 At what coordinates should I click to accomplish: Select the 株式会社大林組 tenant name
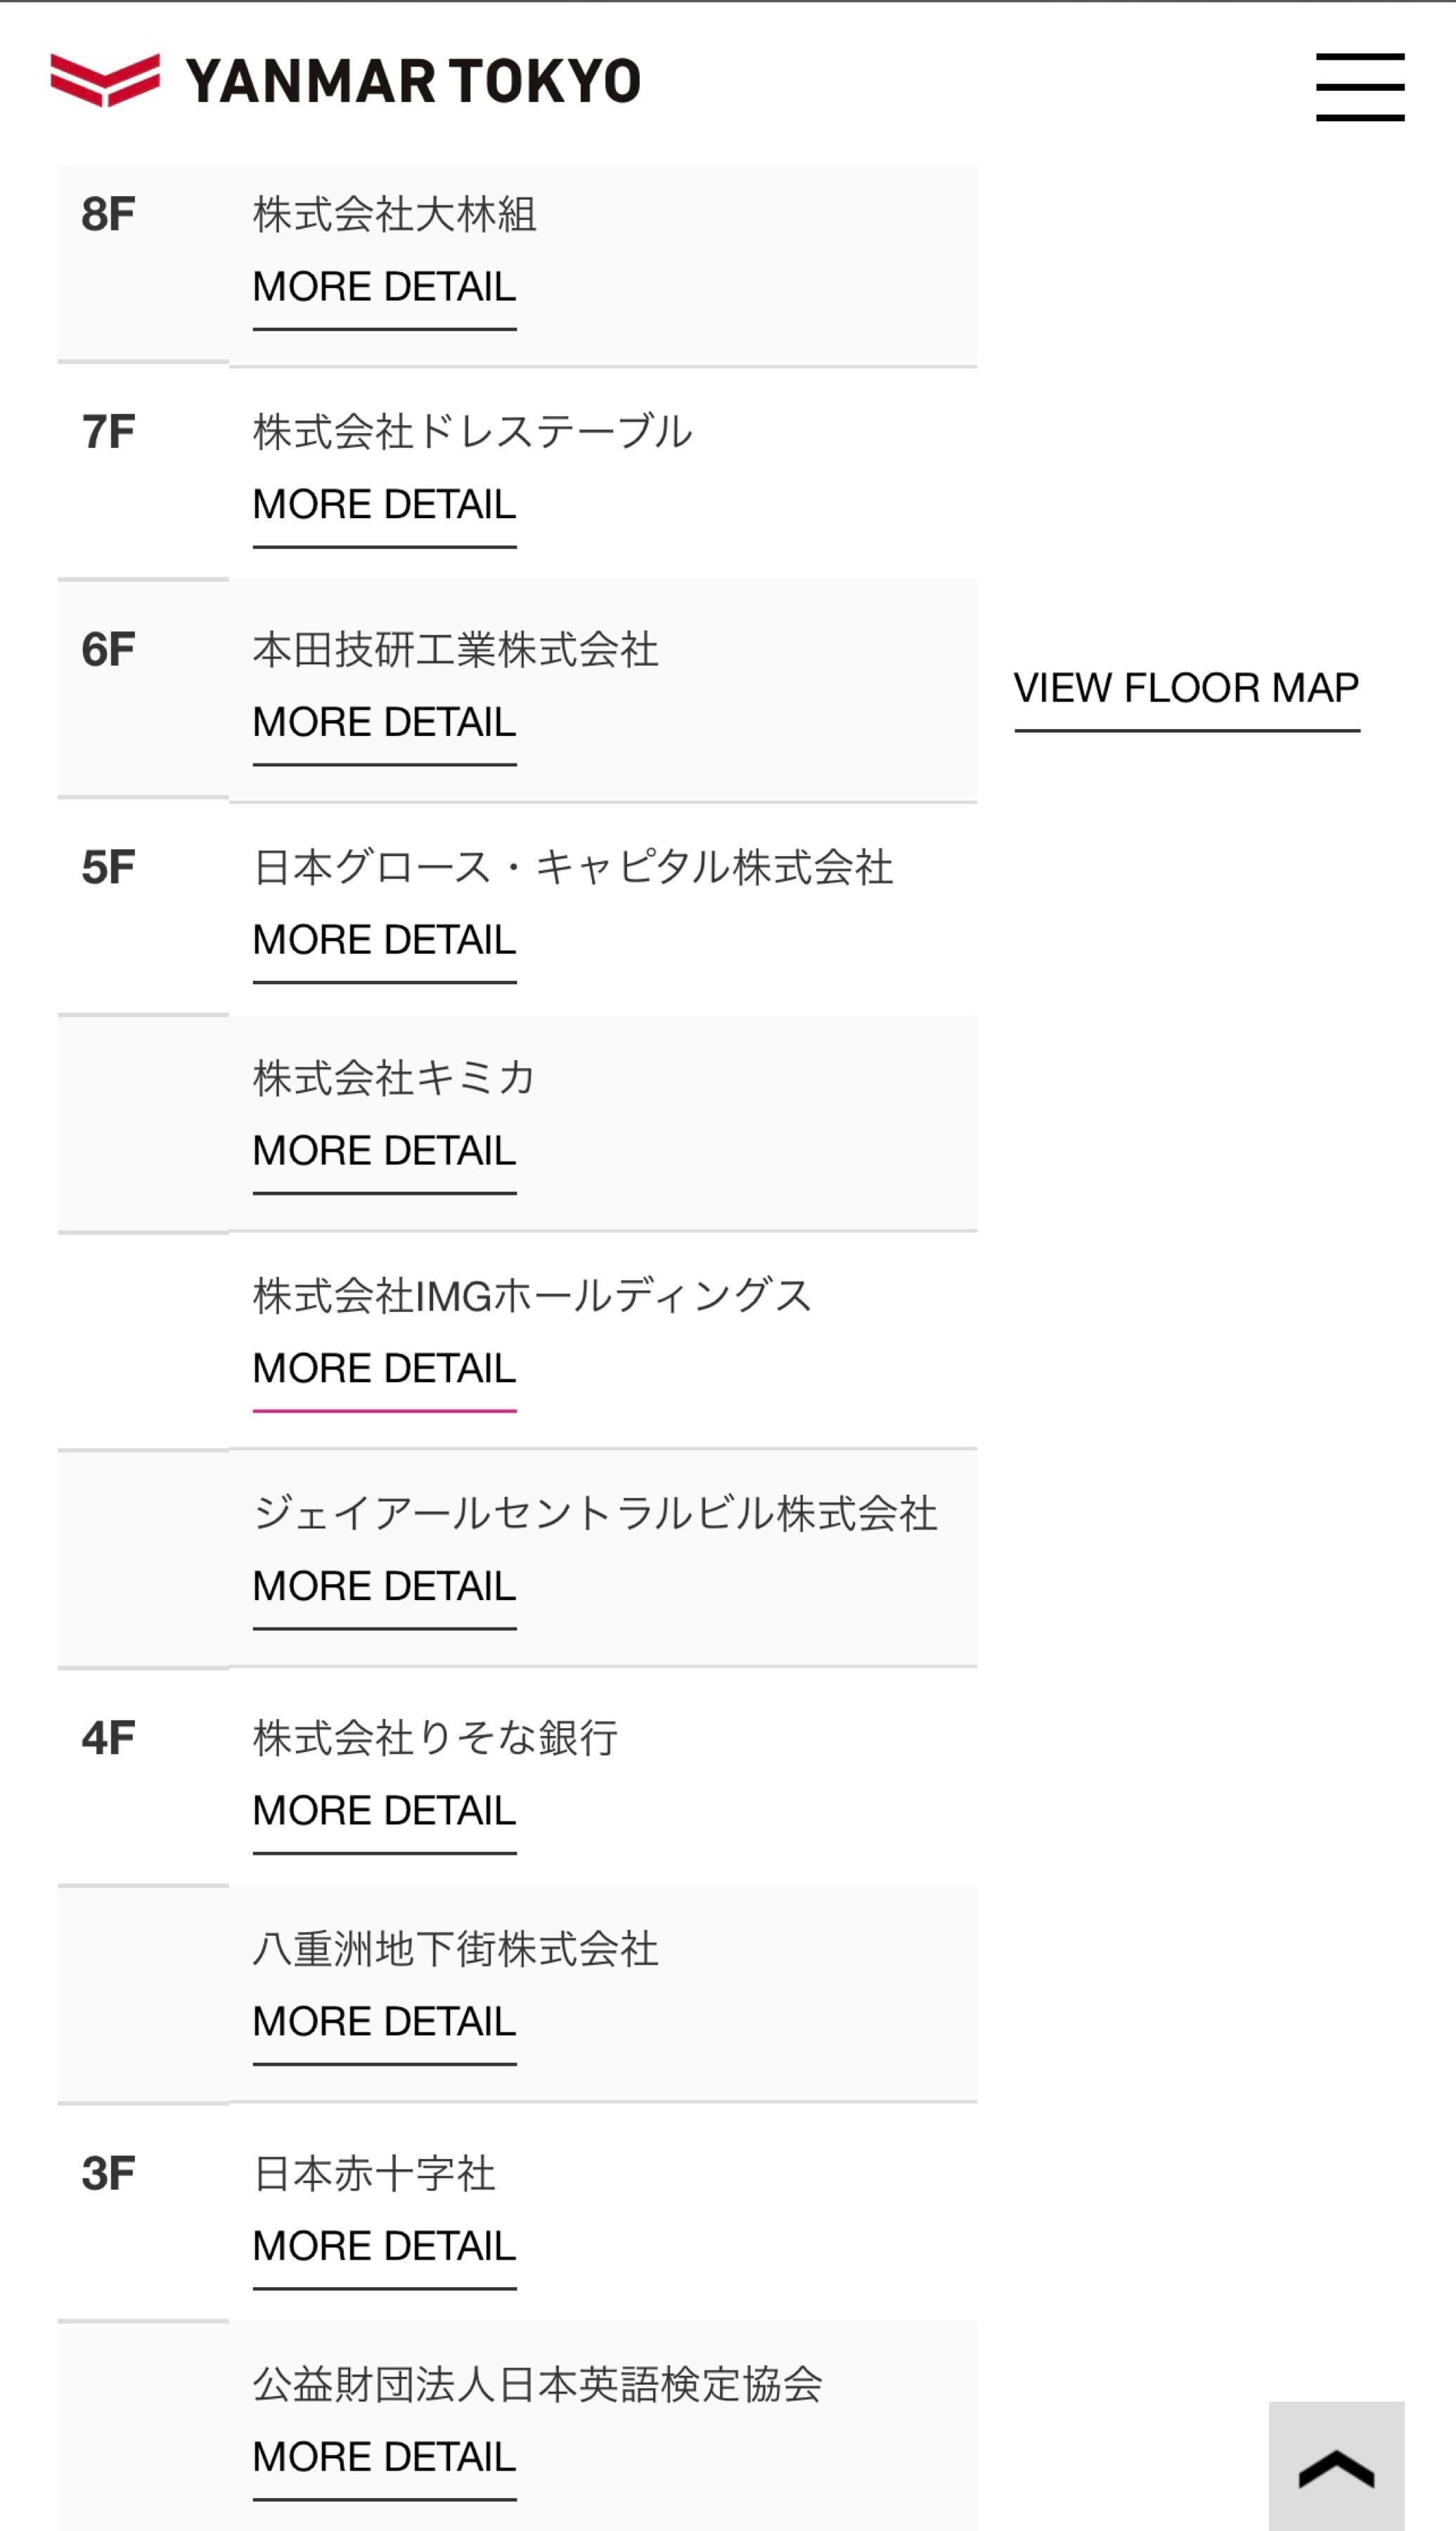[395, 215]
